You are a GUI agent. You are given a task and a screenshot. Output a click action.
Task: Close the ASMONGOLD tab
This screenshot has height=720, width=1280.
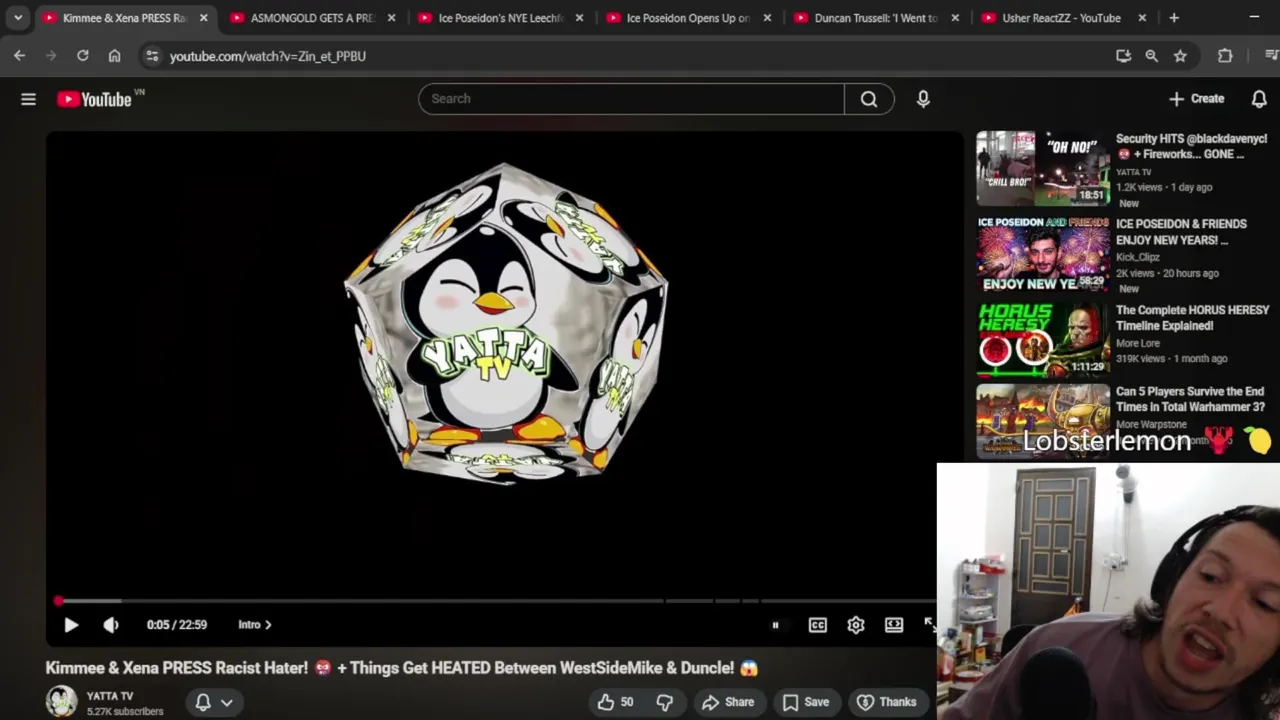391,18
